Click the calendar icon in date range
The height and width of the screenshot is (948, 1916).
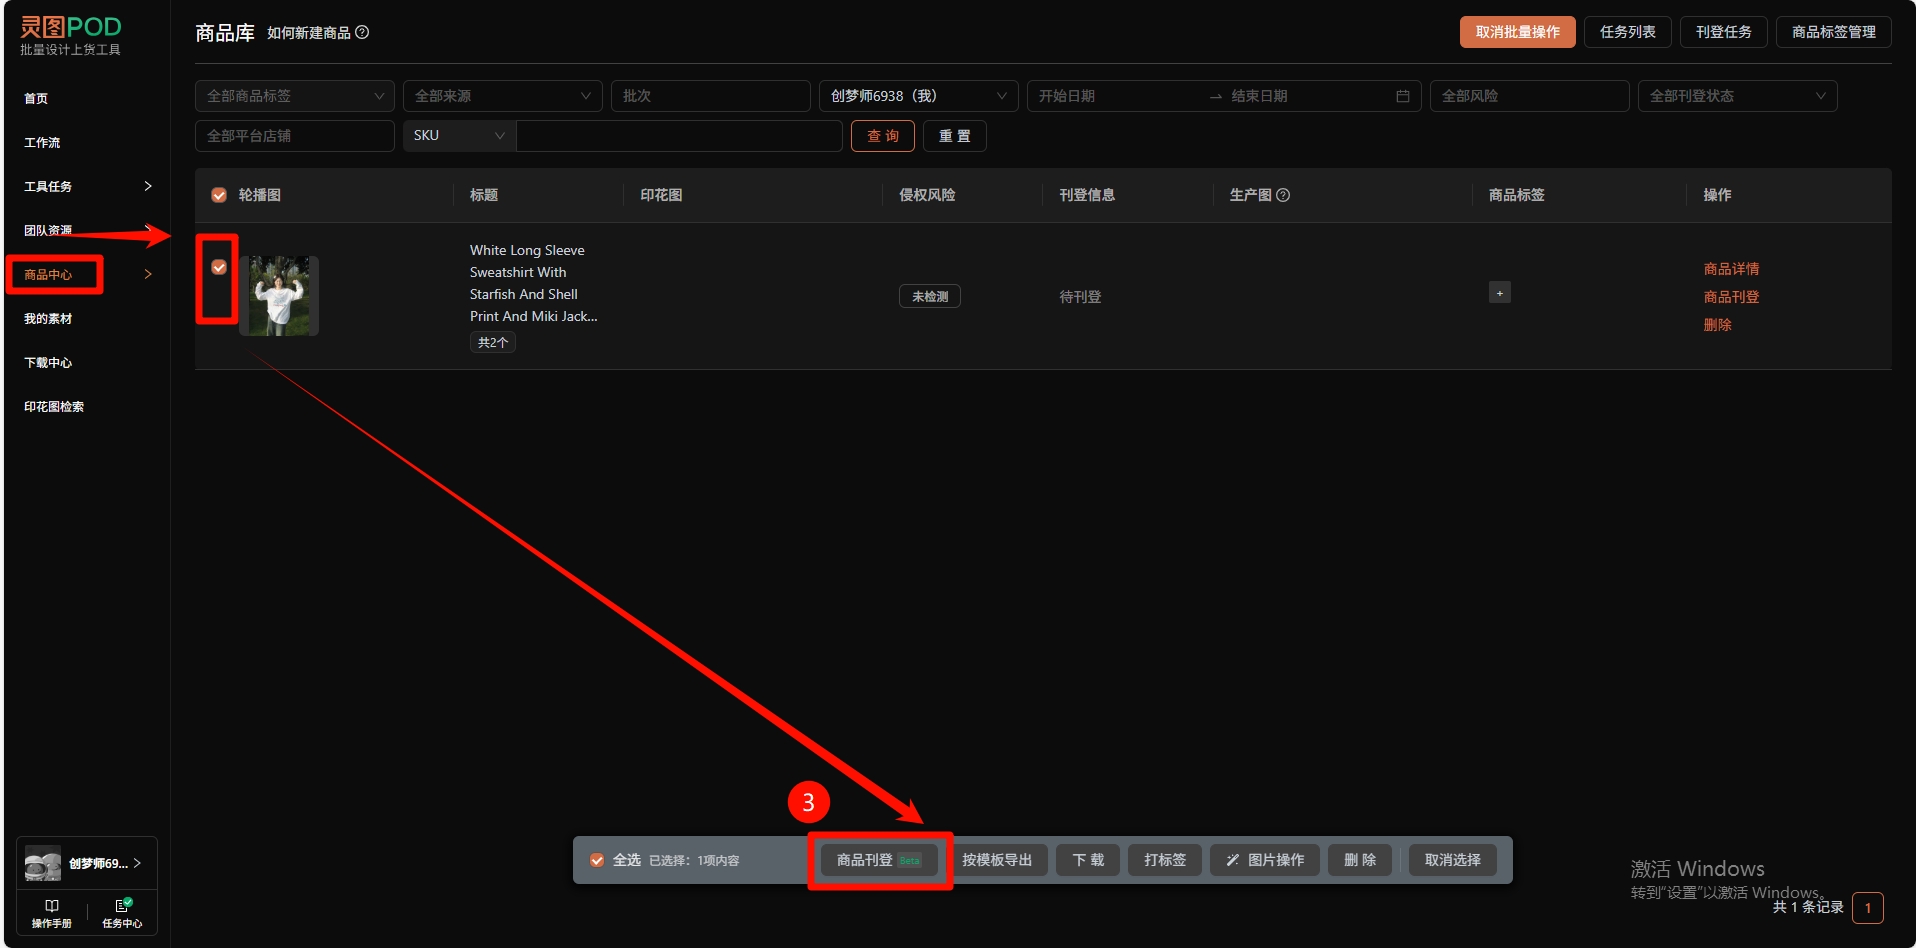click(1402, 96)
